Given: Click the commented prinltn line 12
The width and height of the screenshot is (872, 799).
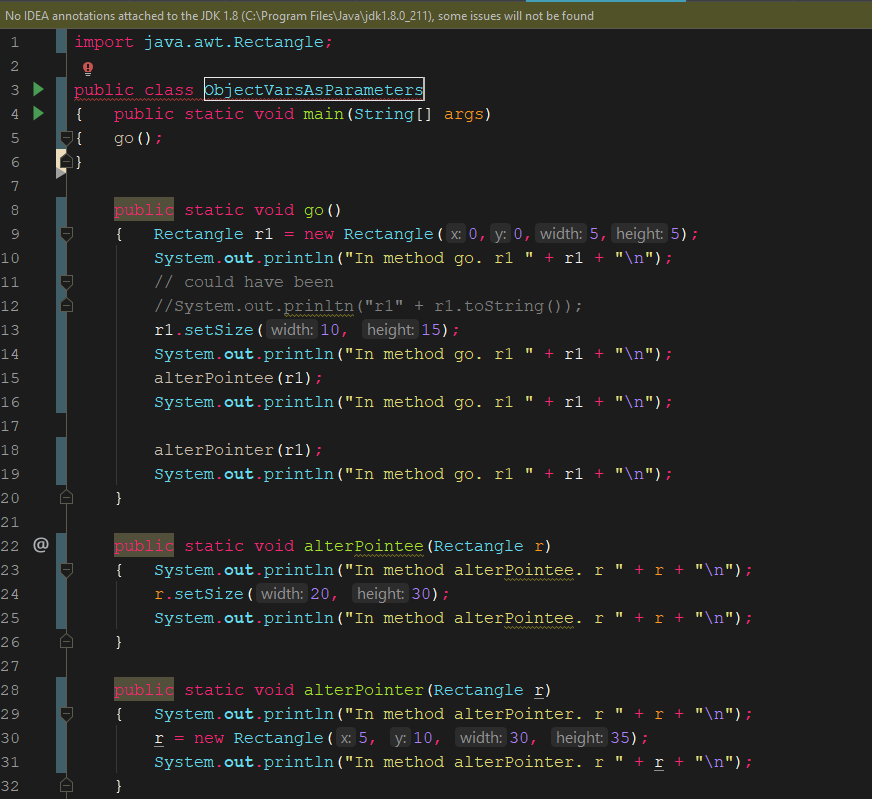Looking at the screenshot, I should pyautogui.click(x=368, y=306).
